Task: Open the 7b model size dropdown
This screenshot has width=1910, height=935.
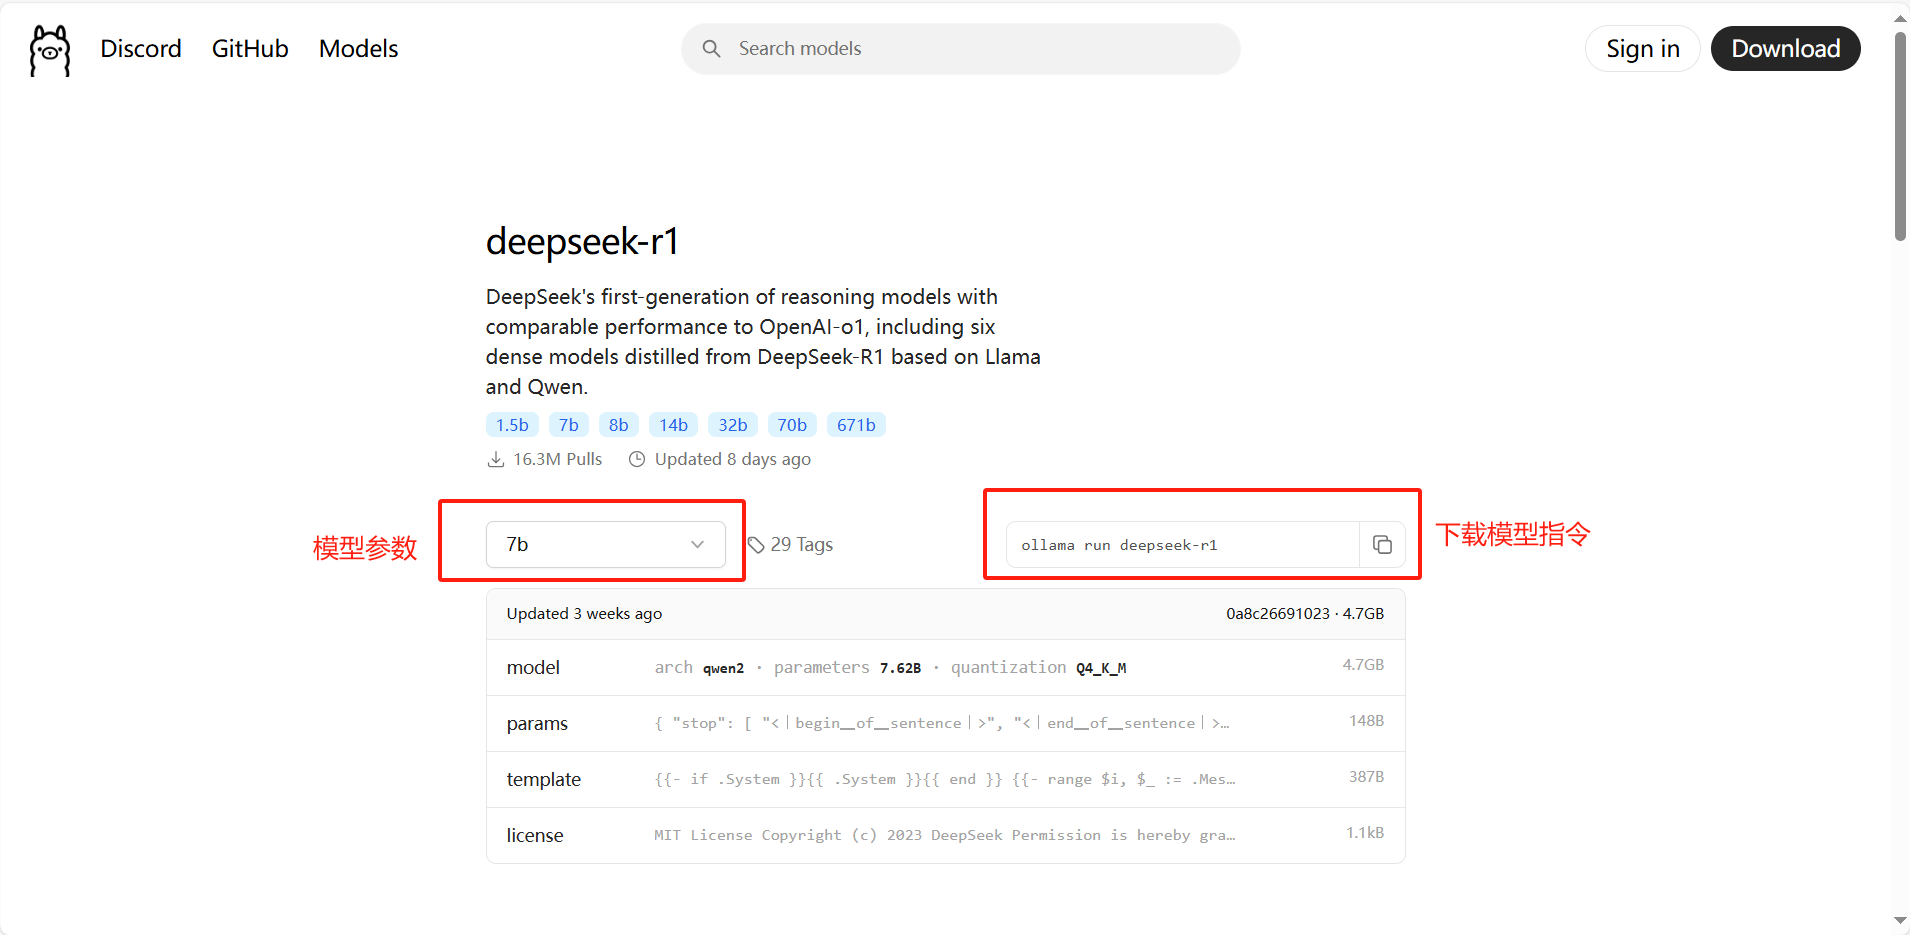Action: point(606,544)
